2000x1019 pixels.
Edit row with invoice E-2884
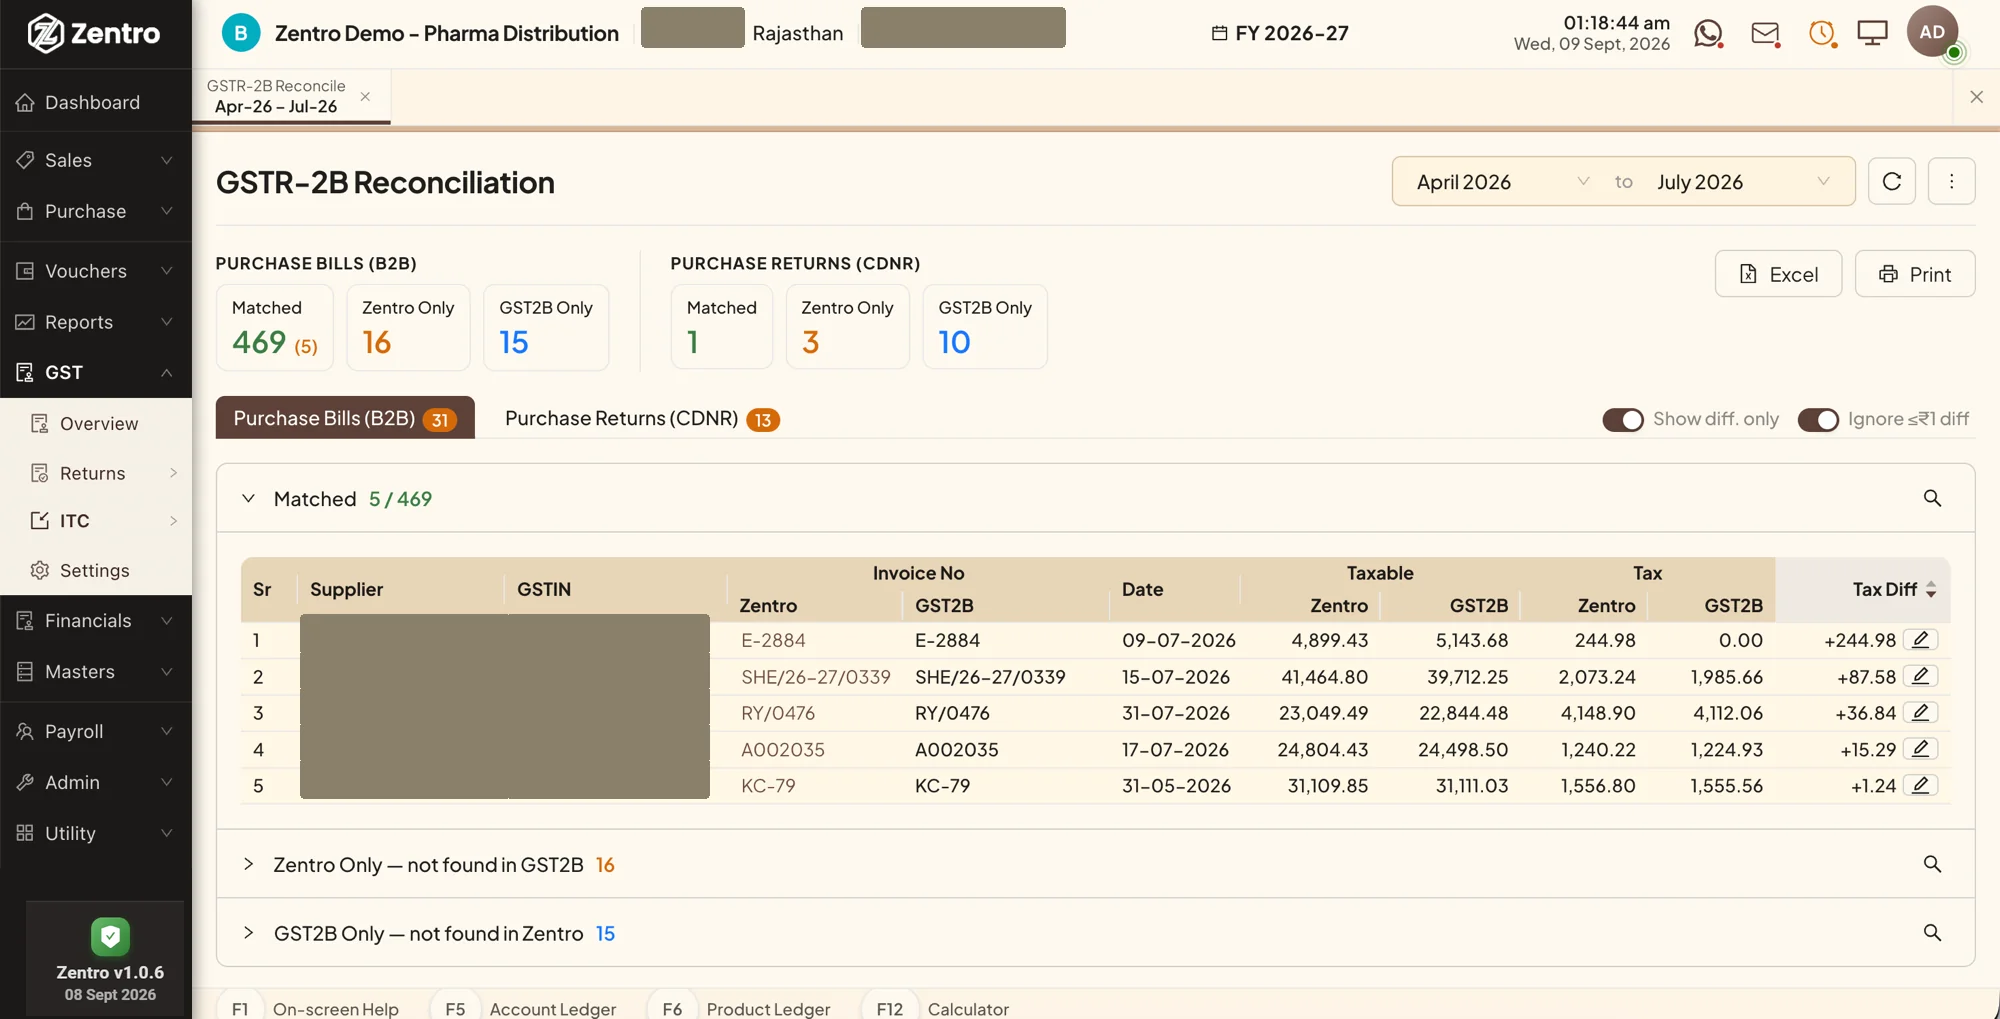point(1920,640)
